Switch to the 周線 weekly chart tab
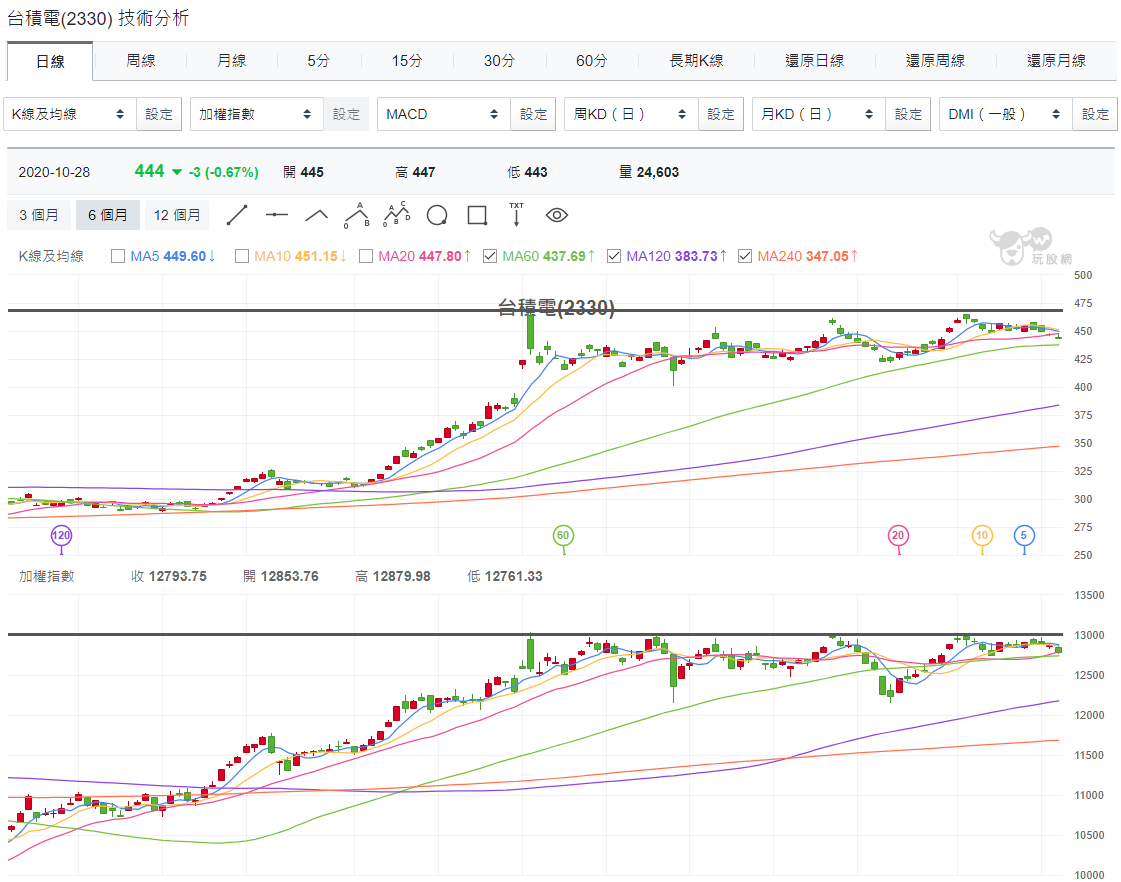 [x=140, y=61]
